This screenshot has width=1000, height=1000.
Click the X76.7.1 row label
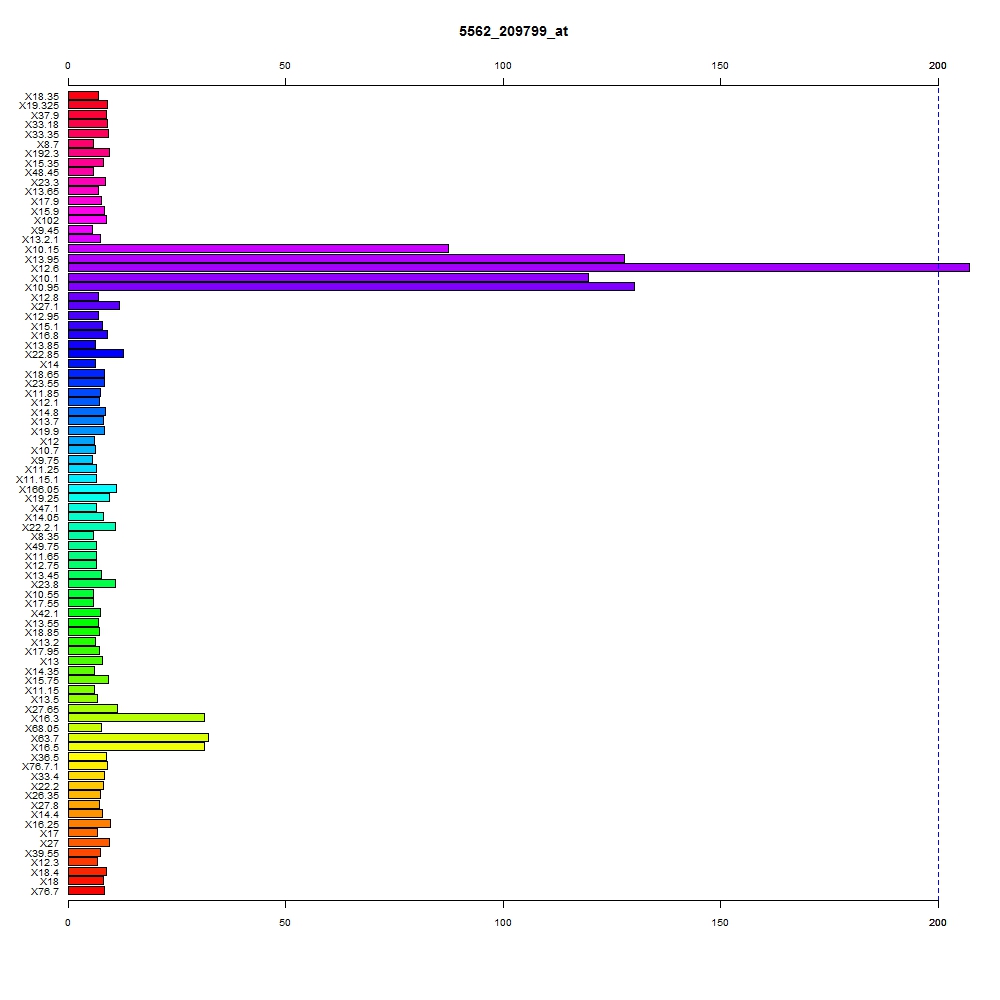click(x=40, y=767)
